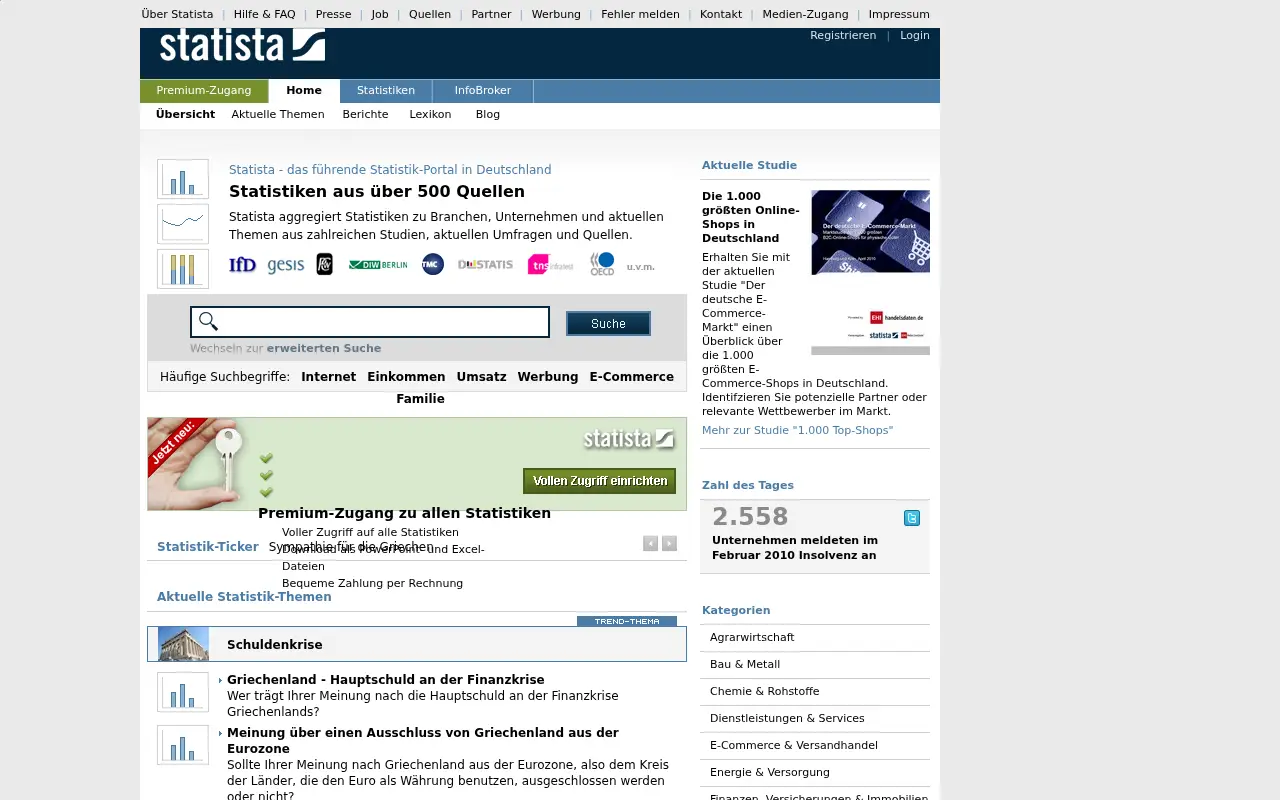Screen dimensions: 1280x800
Task: Search the frequent term Einkommen
Action: pos(406,377)
